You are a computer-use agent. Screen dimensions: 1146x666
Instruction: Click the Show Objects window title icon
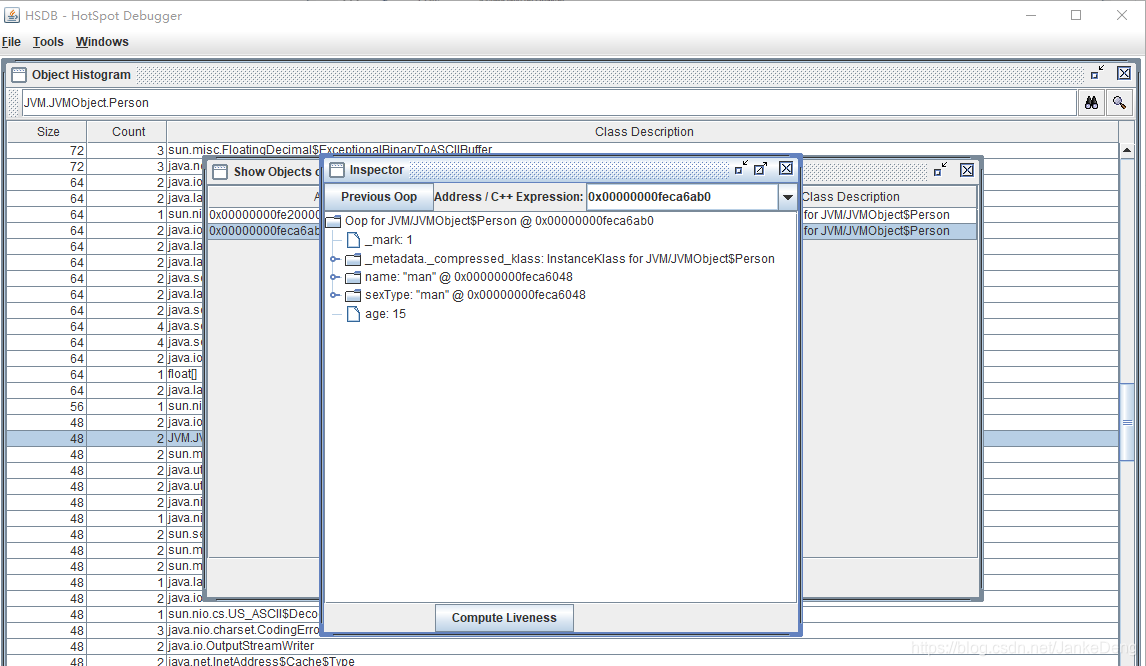pyautogui.click(x=219, y=172)
